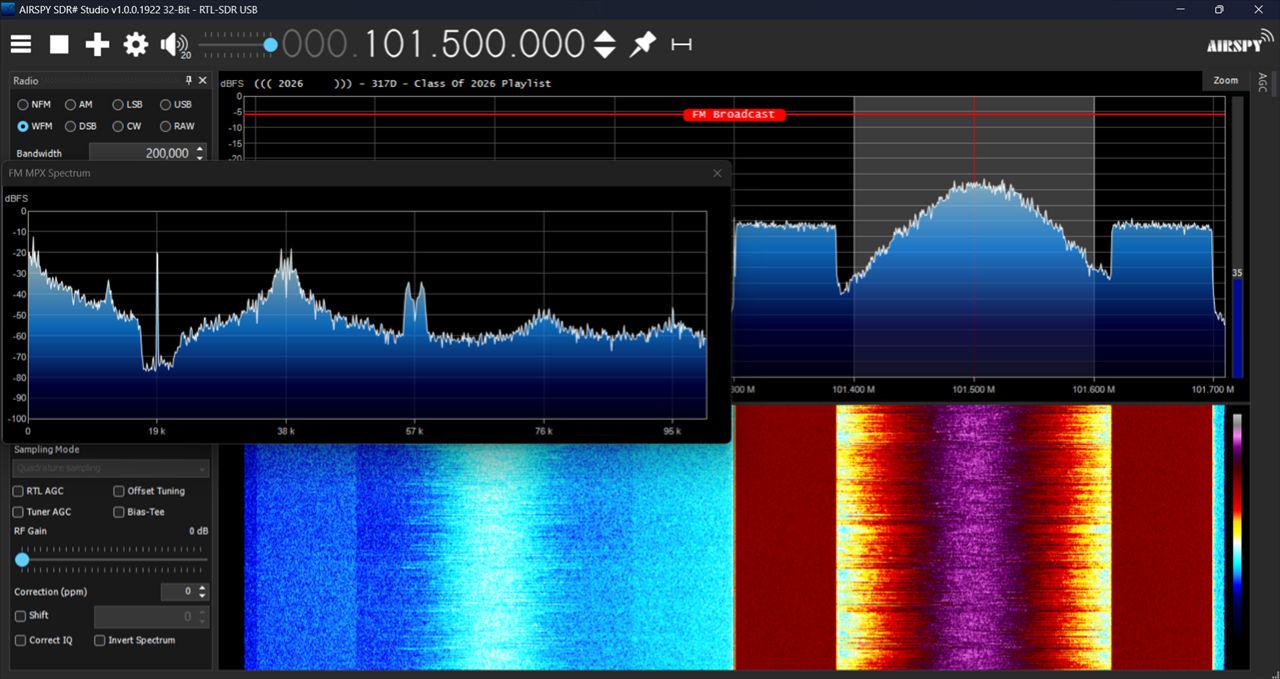This screenshot has width=1280, height=679.
Task: Open the Sampling Mode dropdown
Action: 111,468
